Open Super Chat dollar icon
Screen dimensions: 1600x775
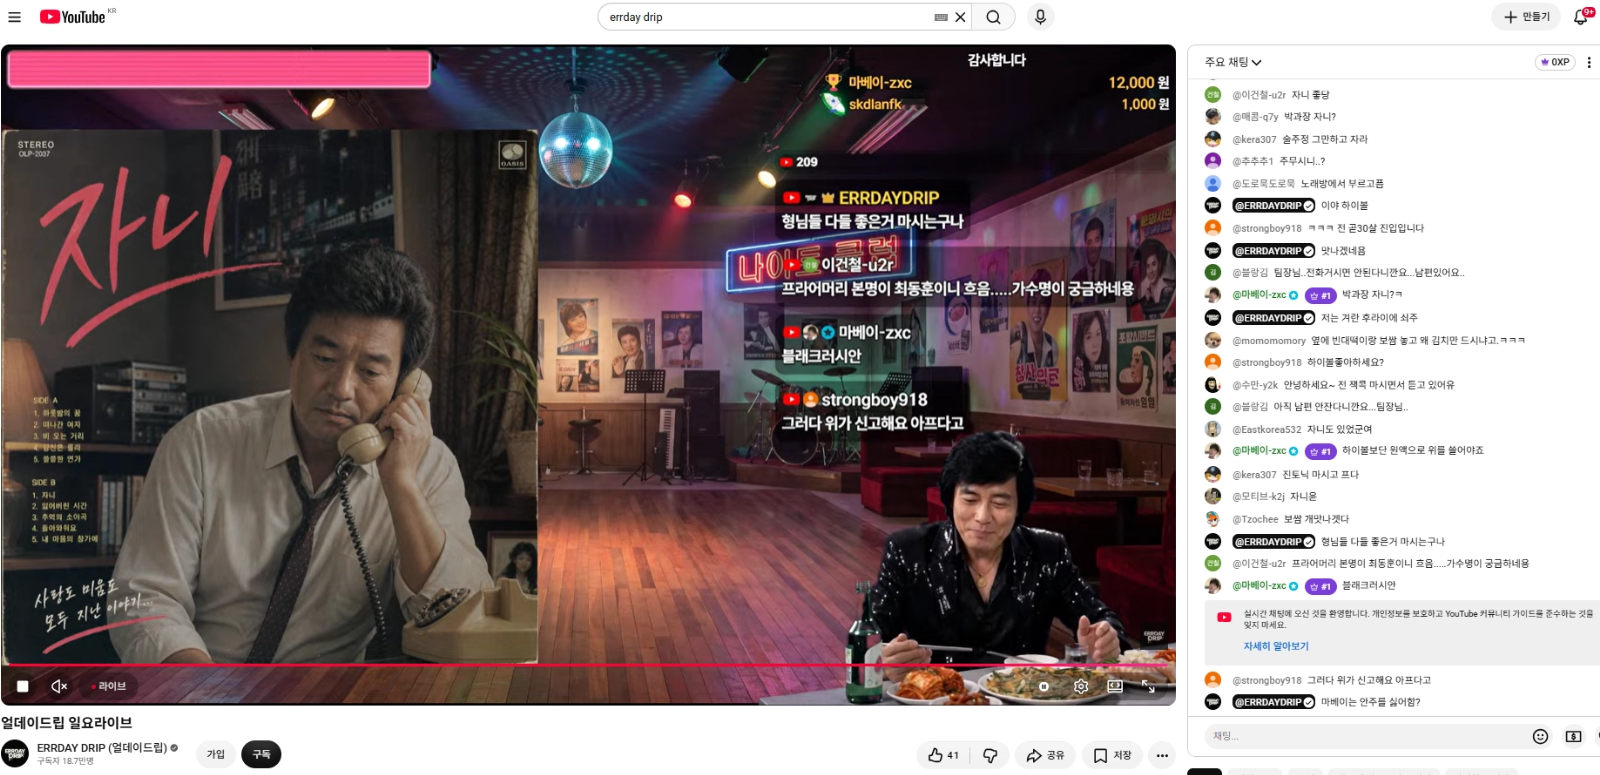click(x=1573, y=736)
